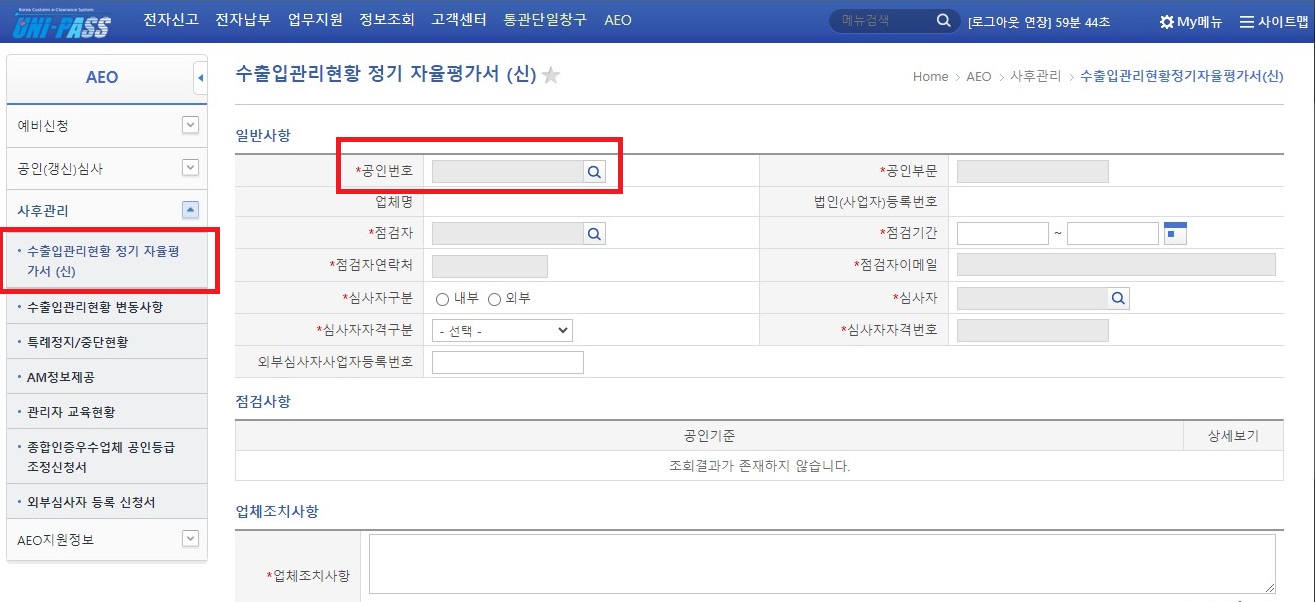
Task: Select the 외부 radio button
Action: tap(494, 299)
